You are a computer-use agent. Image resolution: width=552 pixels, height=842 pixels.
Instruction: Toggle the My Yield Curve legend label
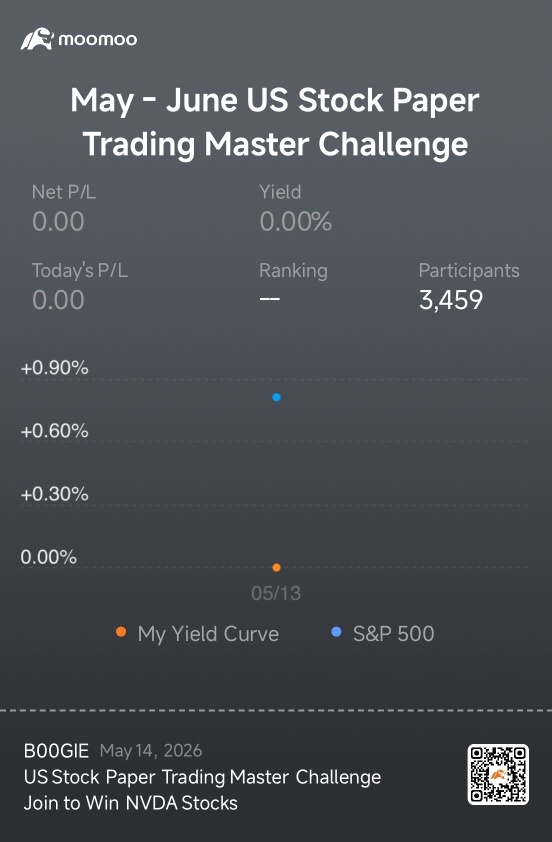point(208,634)
